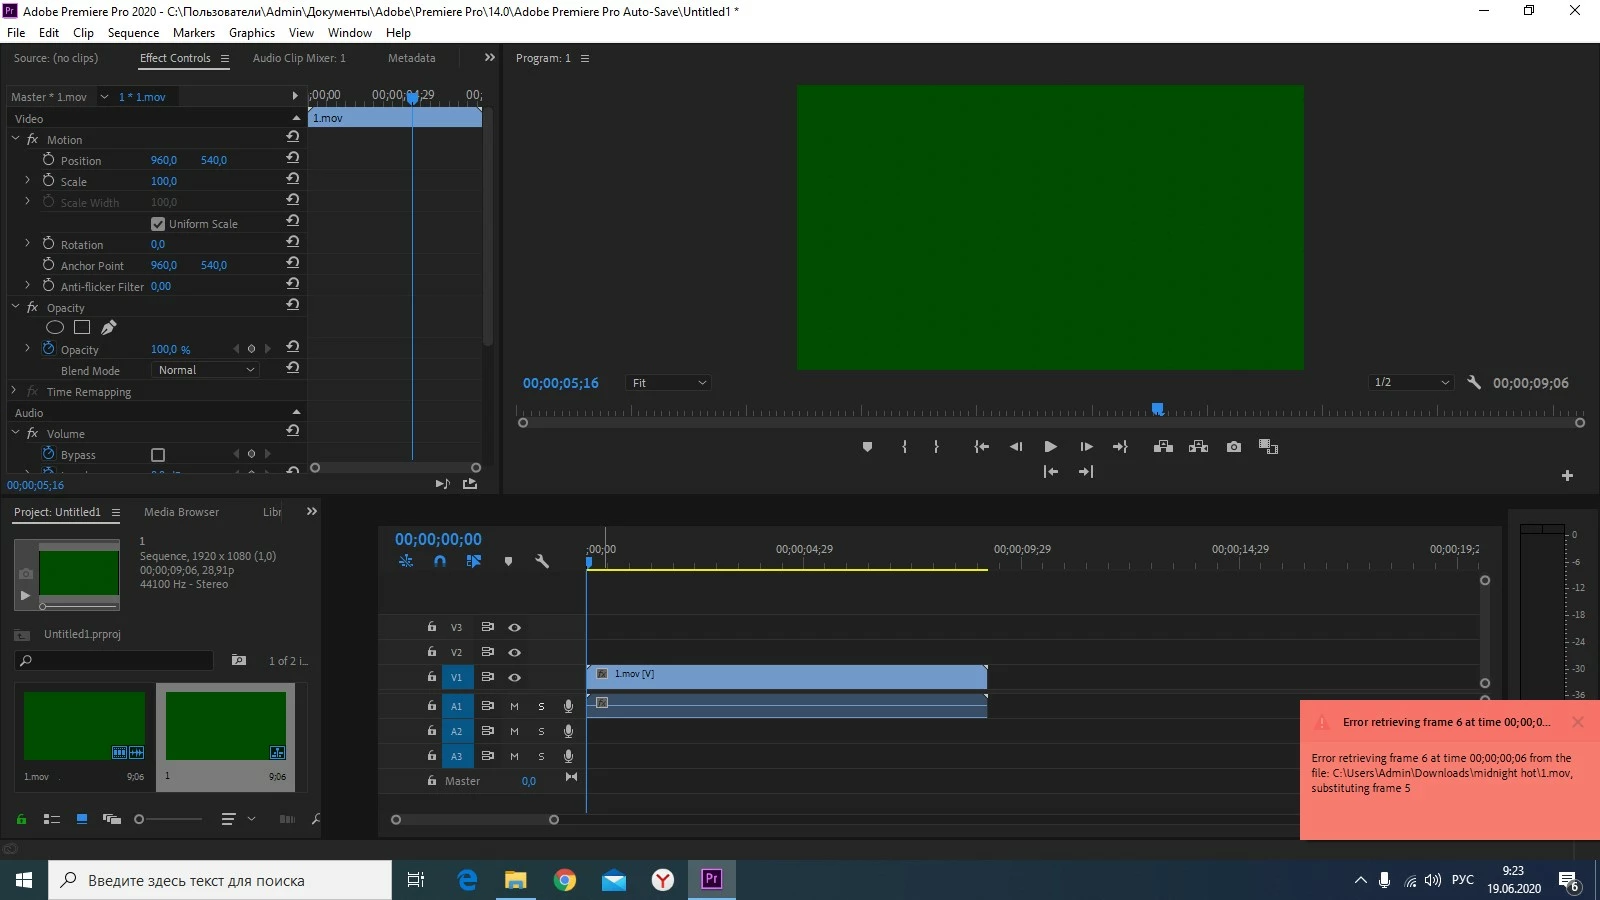Image resolution: width=1600 pixels, height=900 pixels.
Task: Click the Program monitor playhead marker
Action: [1157, 409]
